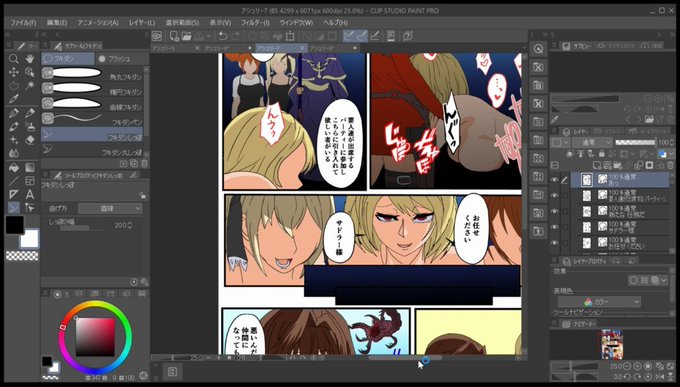Select the Move layer tool

[x=13, y=72]
